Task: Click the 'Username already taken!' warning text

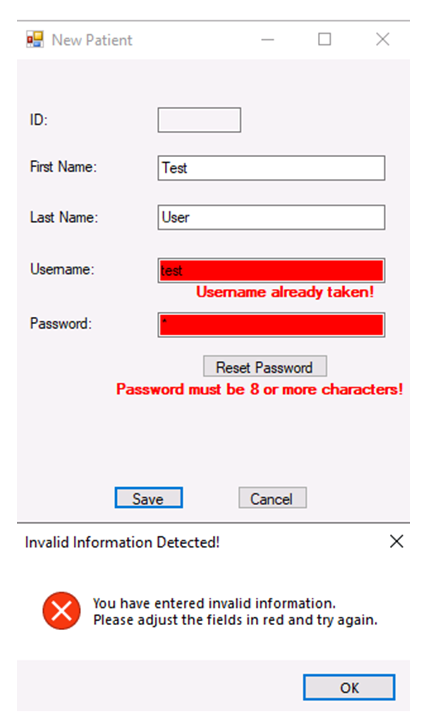Action: (285, 292)
